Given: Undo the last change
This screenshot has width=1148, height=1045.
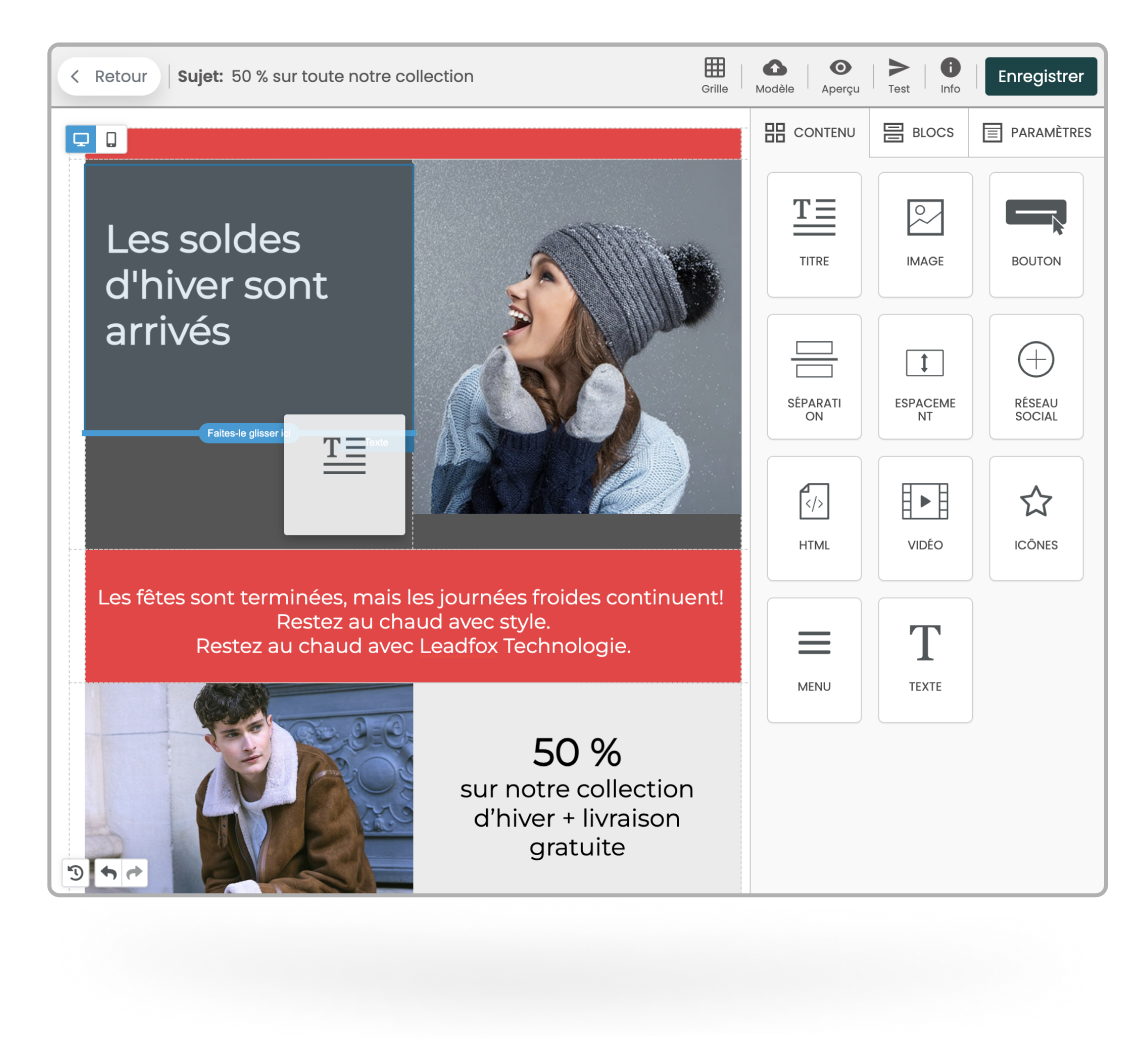Looking at the screenshot, I should (108, 872).
